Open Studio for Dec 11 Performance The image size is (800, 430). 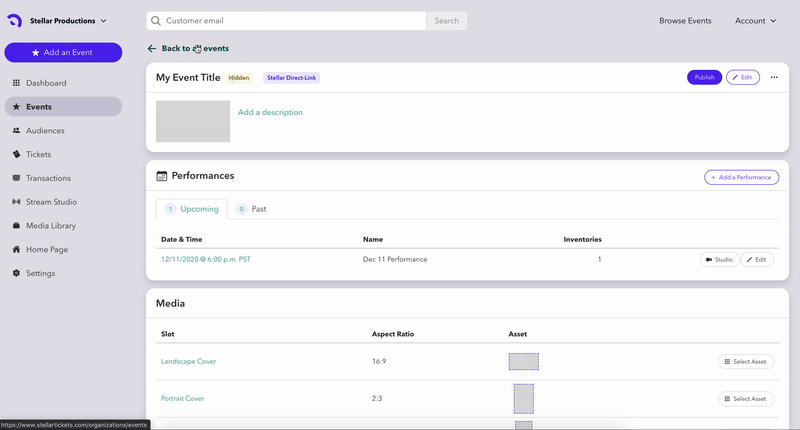click(x=719, y=260)
